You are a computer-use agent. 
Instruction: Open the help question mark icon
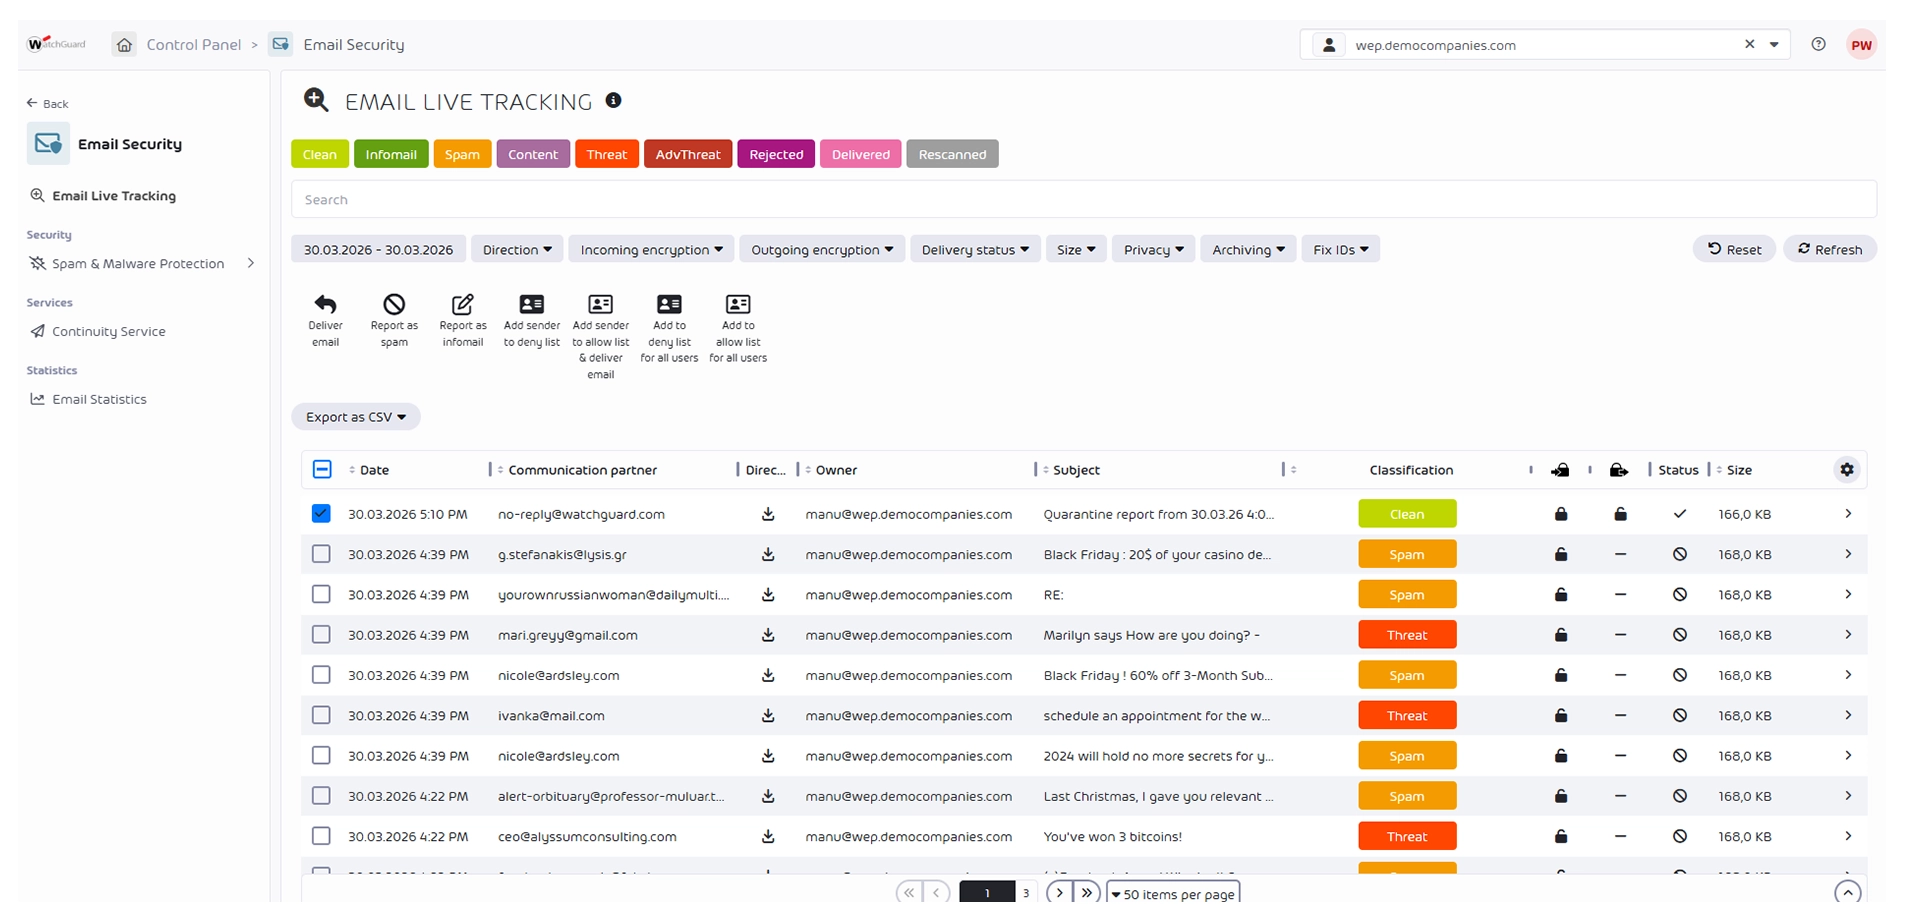pyautogui.click(x=1818, y=44)
